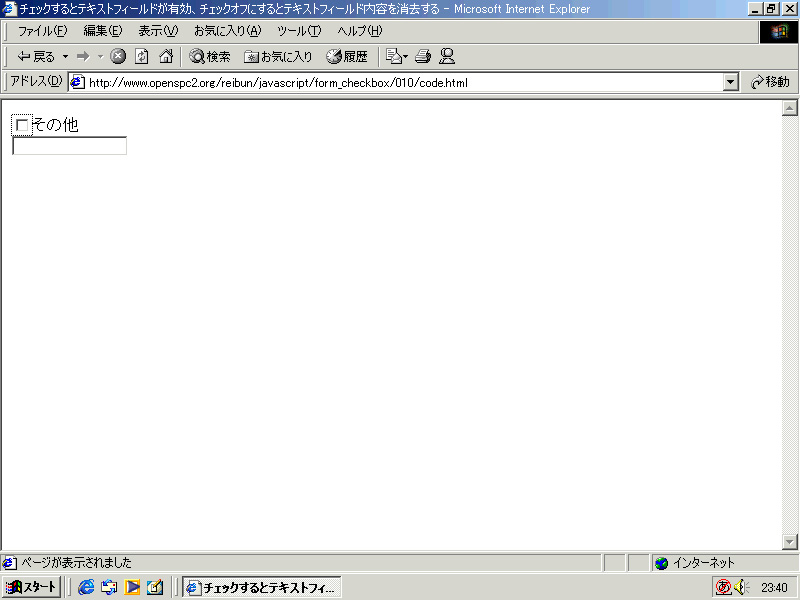800x600 pixels.
Task: Launch Windows Media Player quick launch icon
Action: click(x=132, y=587)
